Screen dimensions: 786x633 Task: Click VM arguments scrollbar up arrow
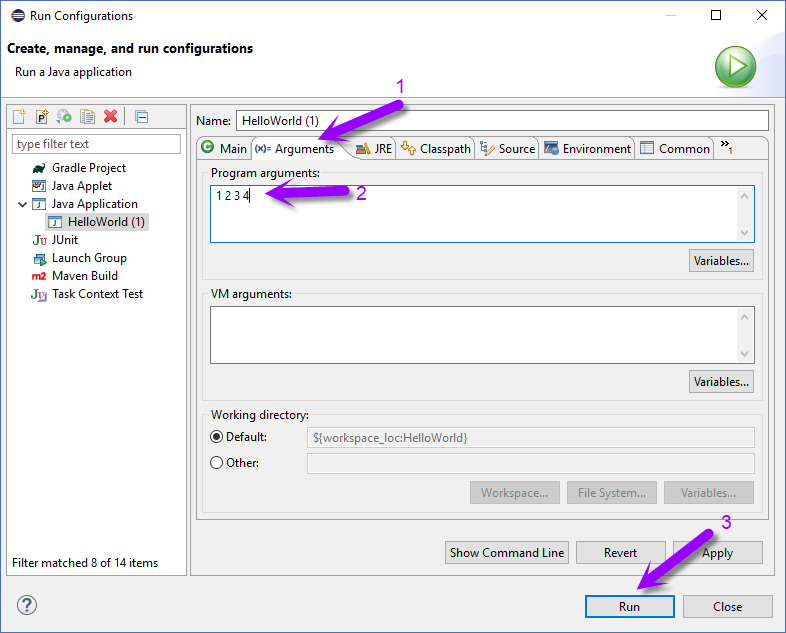[x=744, y=317]
